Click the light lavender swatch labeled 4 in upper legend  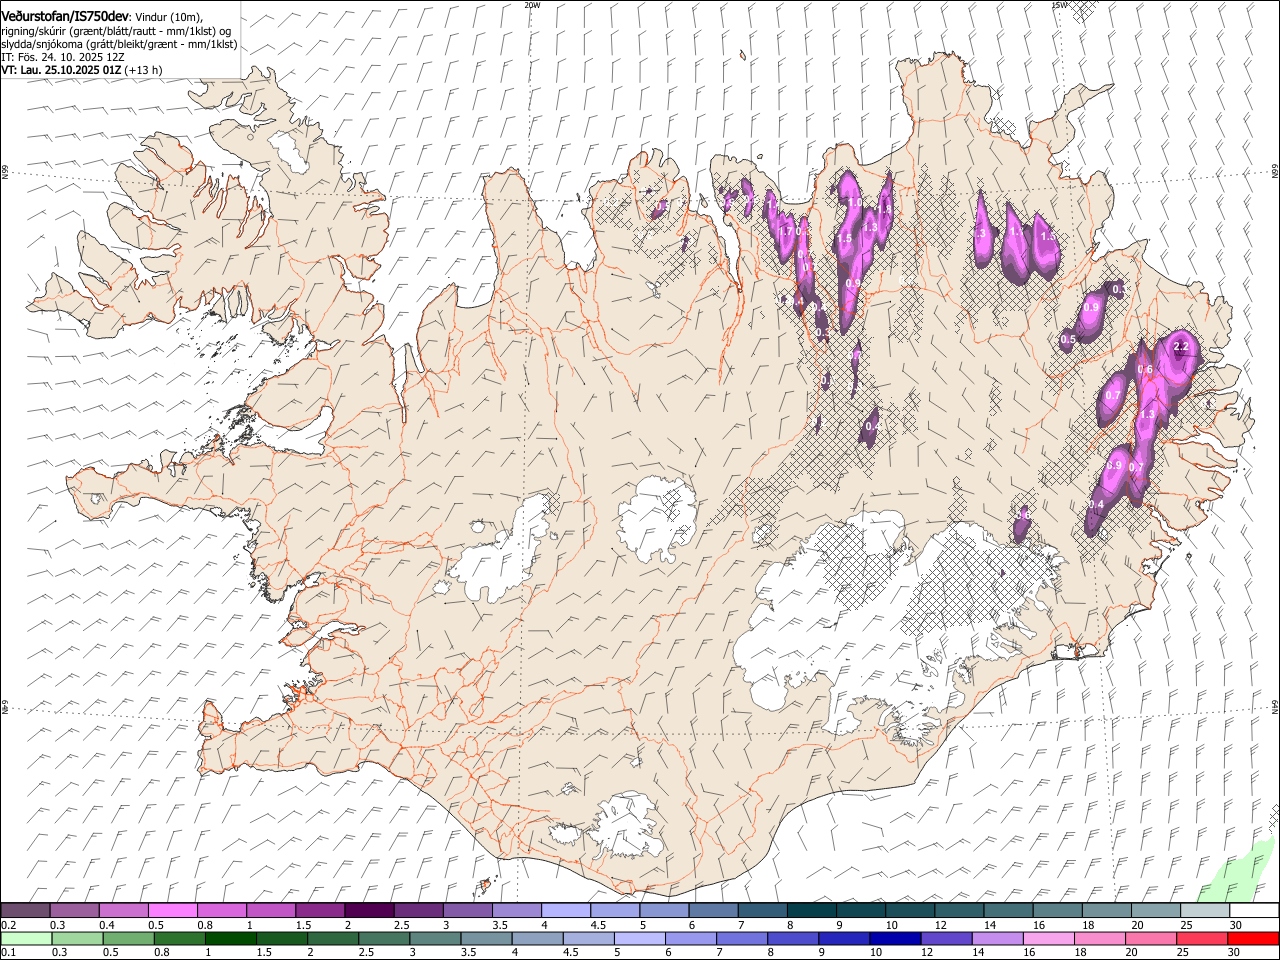565,910
